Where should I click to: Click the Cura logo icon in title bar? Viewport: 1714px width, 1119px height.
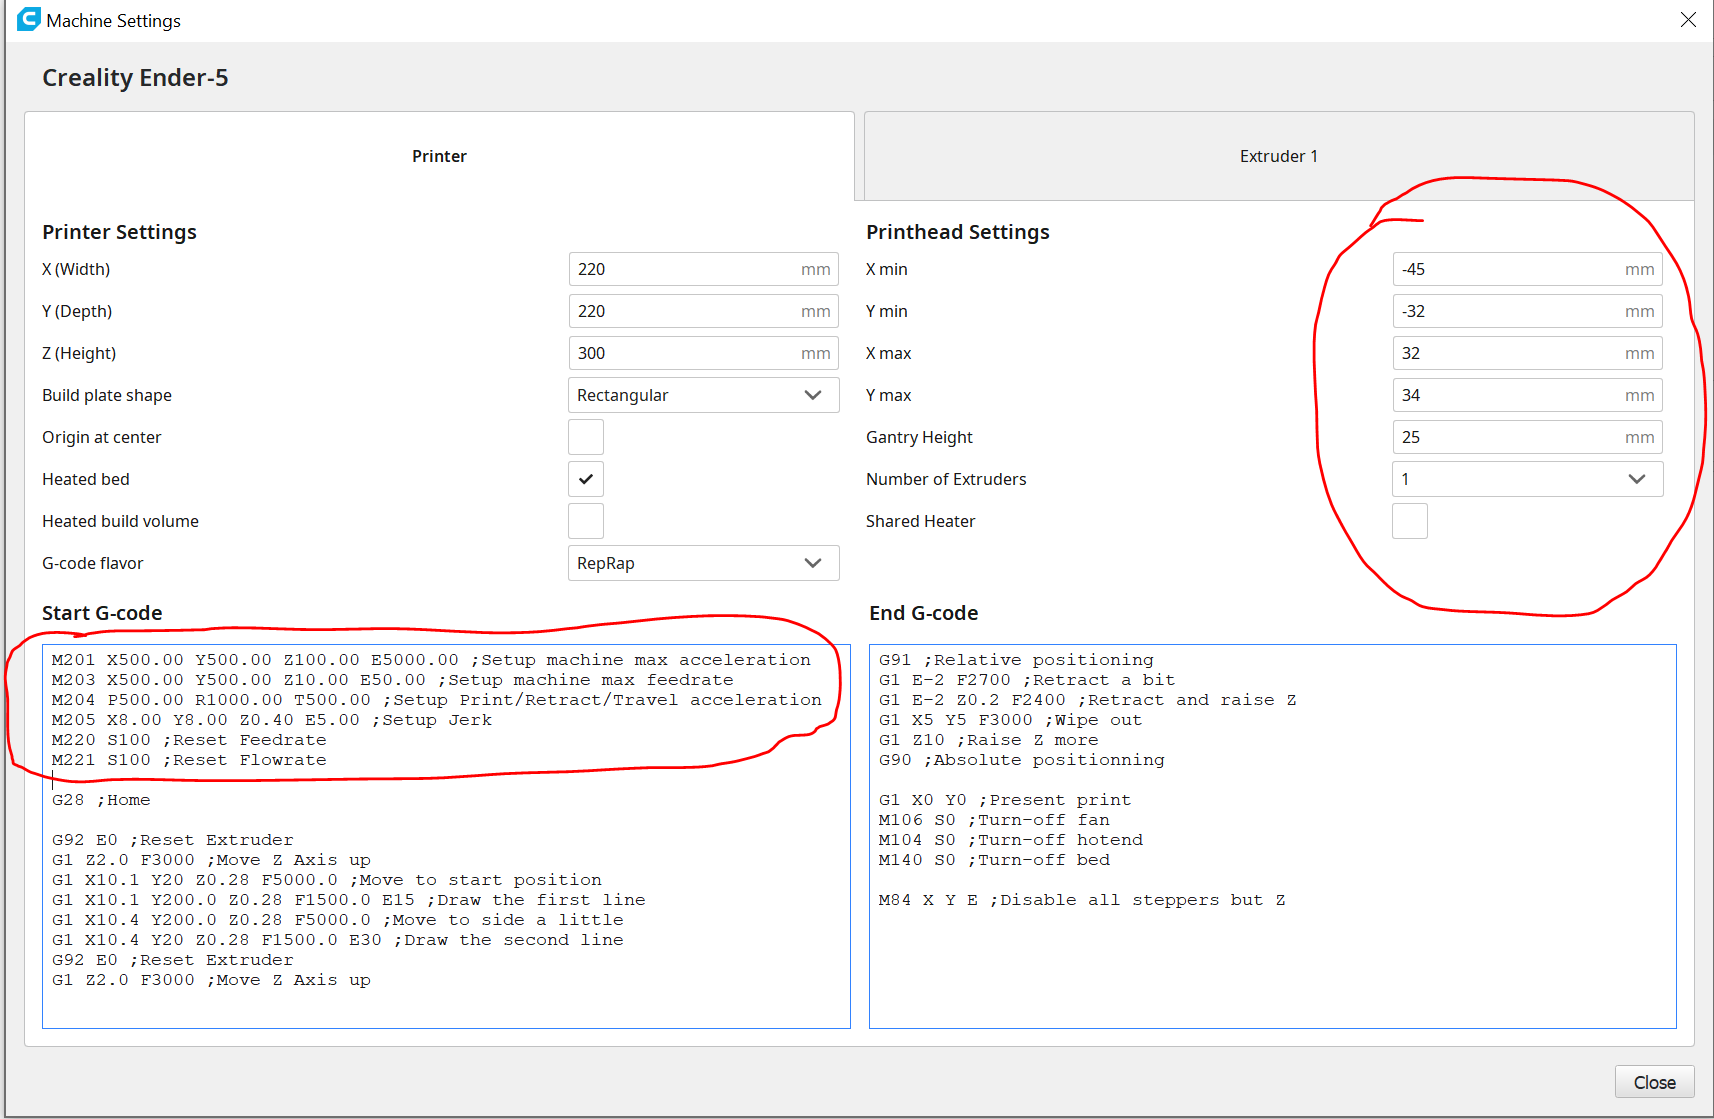(29, 19)
